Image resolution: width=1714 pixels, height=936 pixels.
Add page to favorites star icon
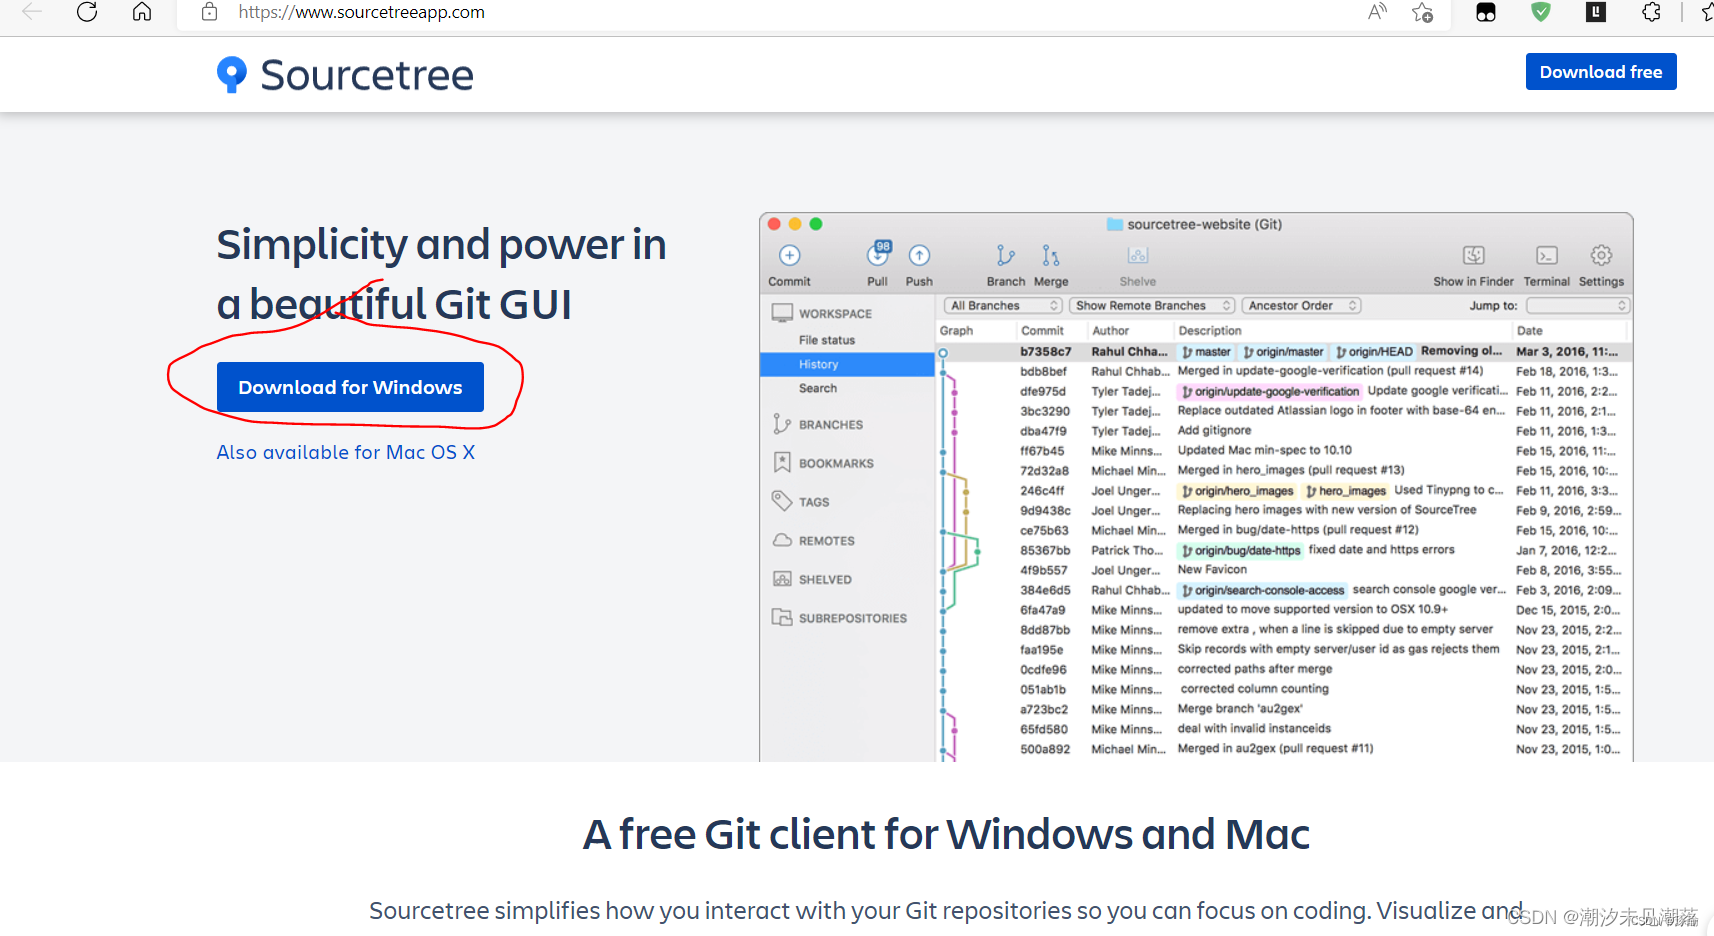point(1422,12)
